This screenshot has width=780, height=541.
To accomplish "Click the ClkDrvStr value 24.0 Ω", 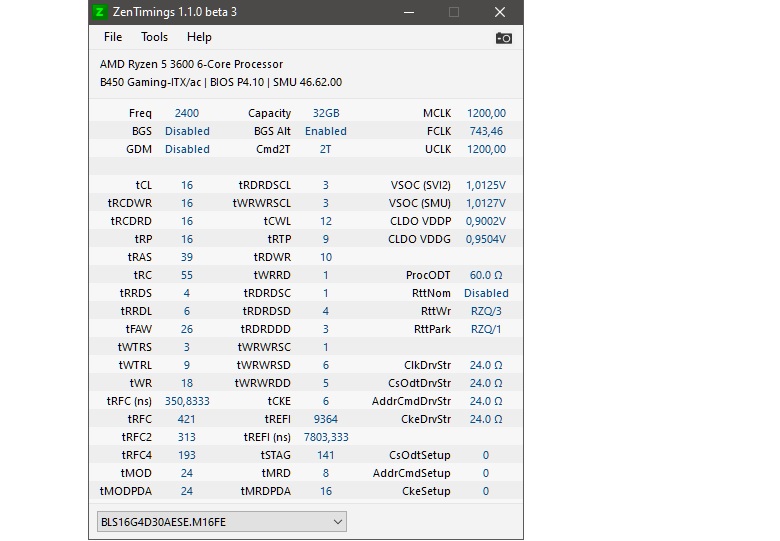I will [486, 365].
